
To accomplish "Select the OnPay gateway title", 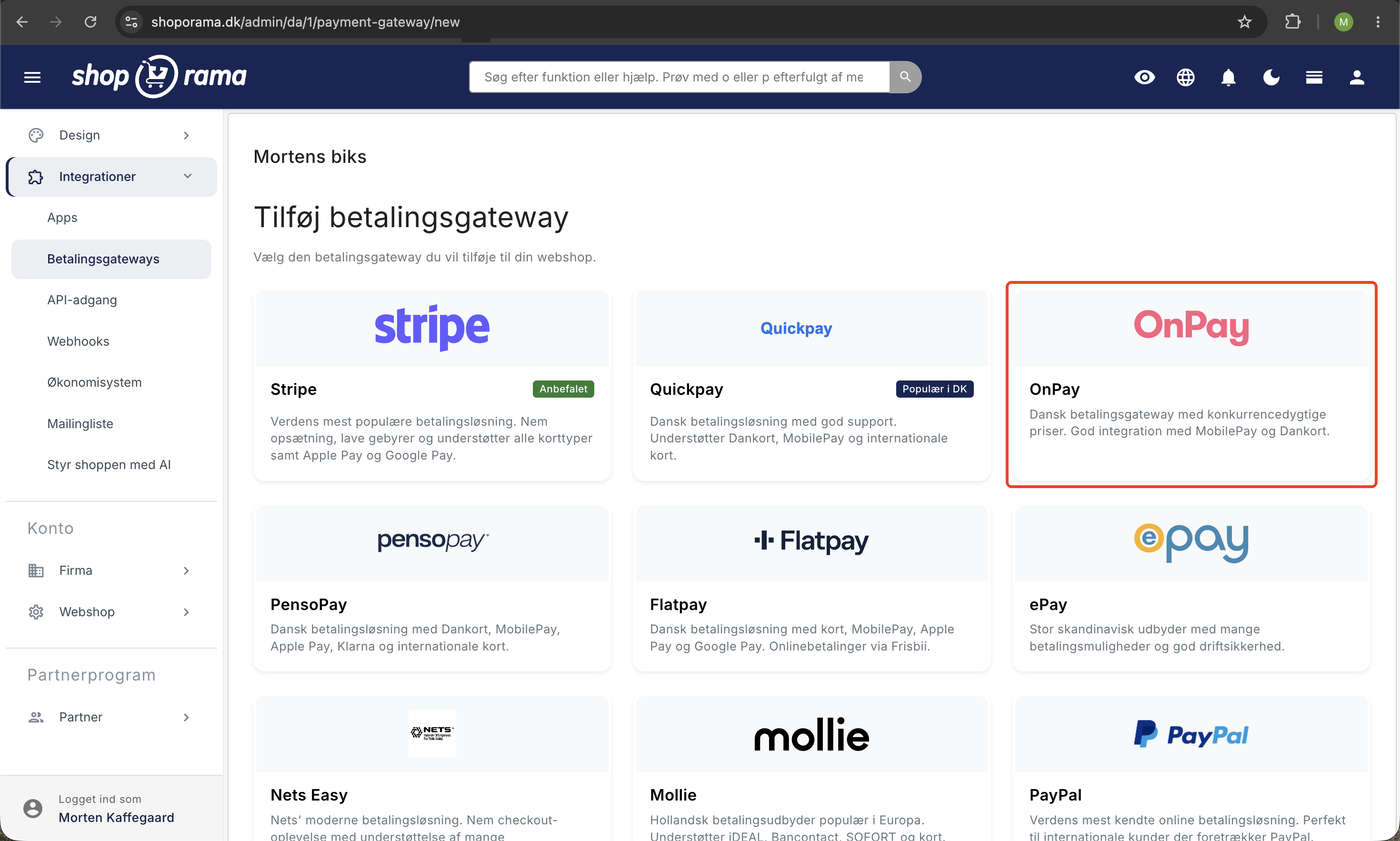I will pos(1055,390).
